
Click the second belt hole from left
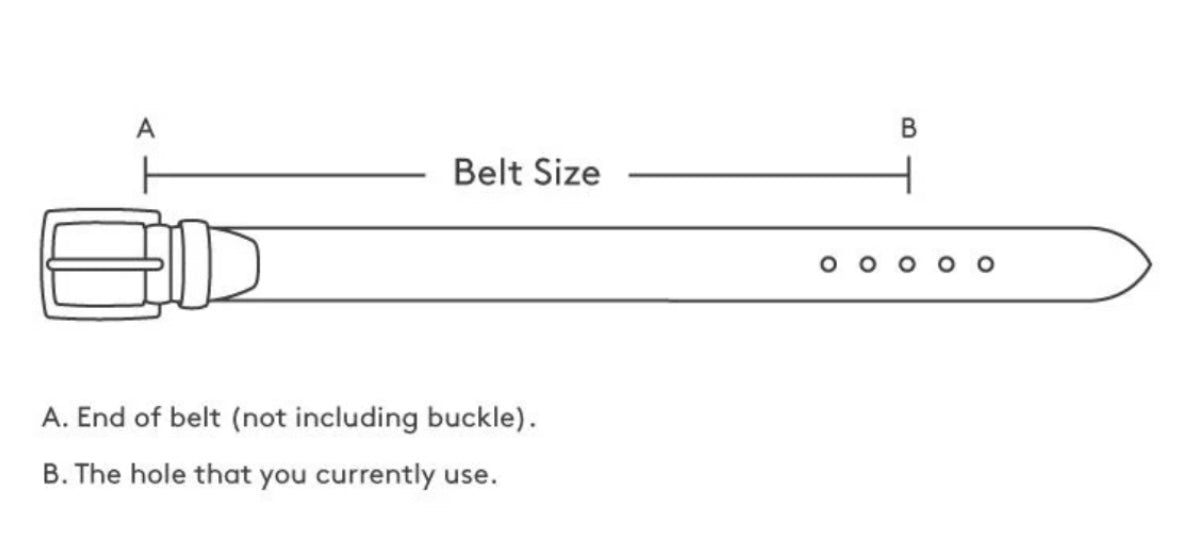pyautogui.click(x=868, y=265)
